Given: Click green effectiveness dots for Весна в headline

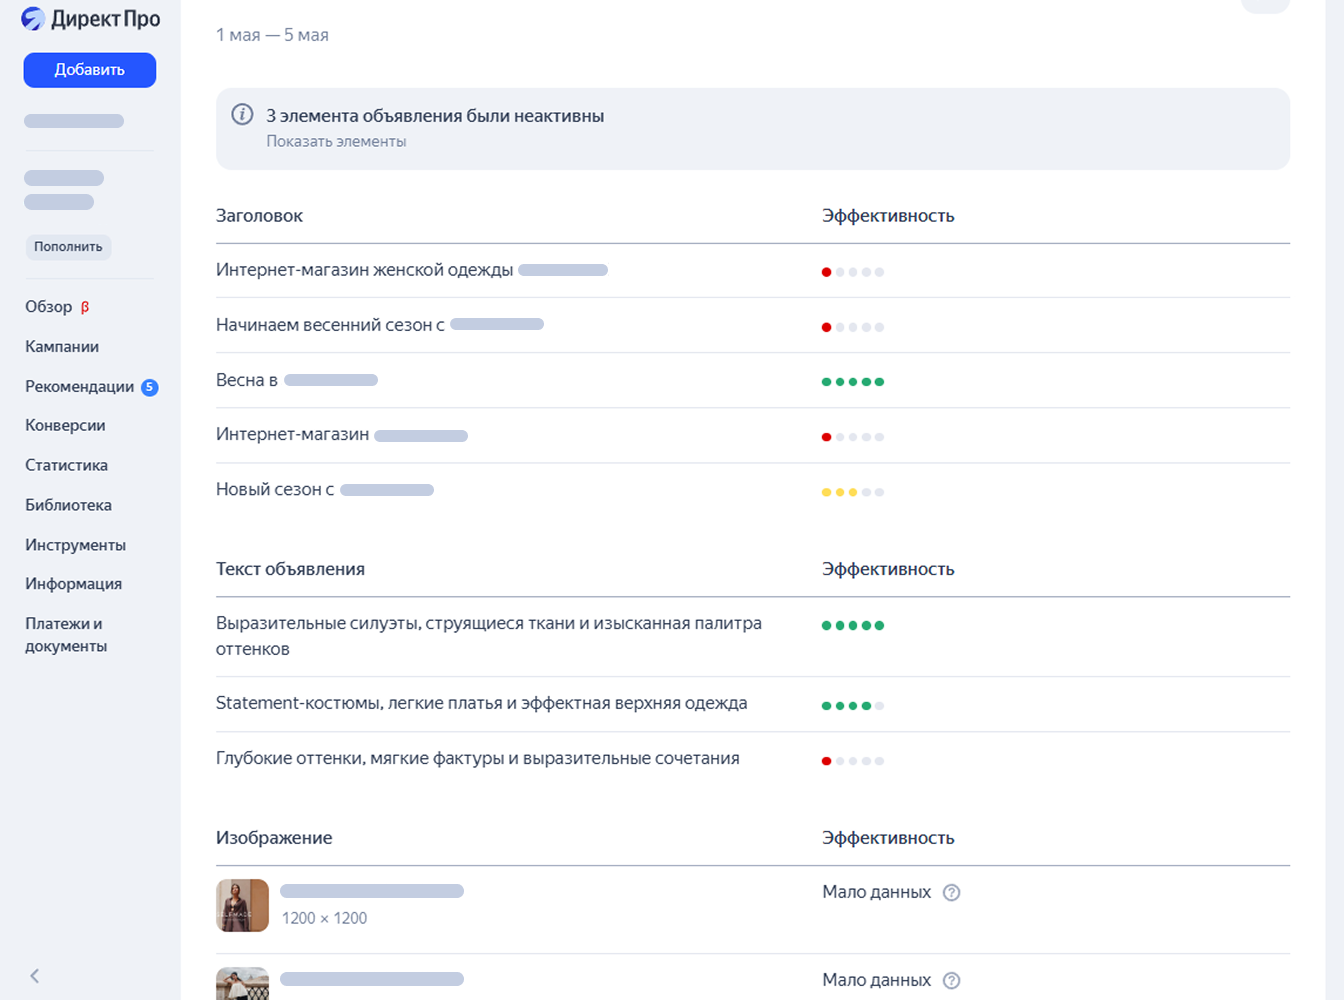Looking at the screenshot, I should [852, 382].
